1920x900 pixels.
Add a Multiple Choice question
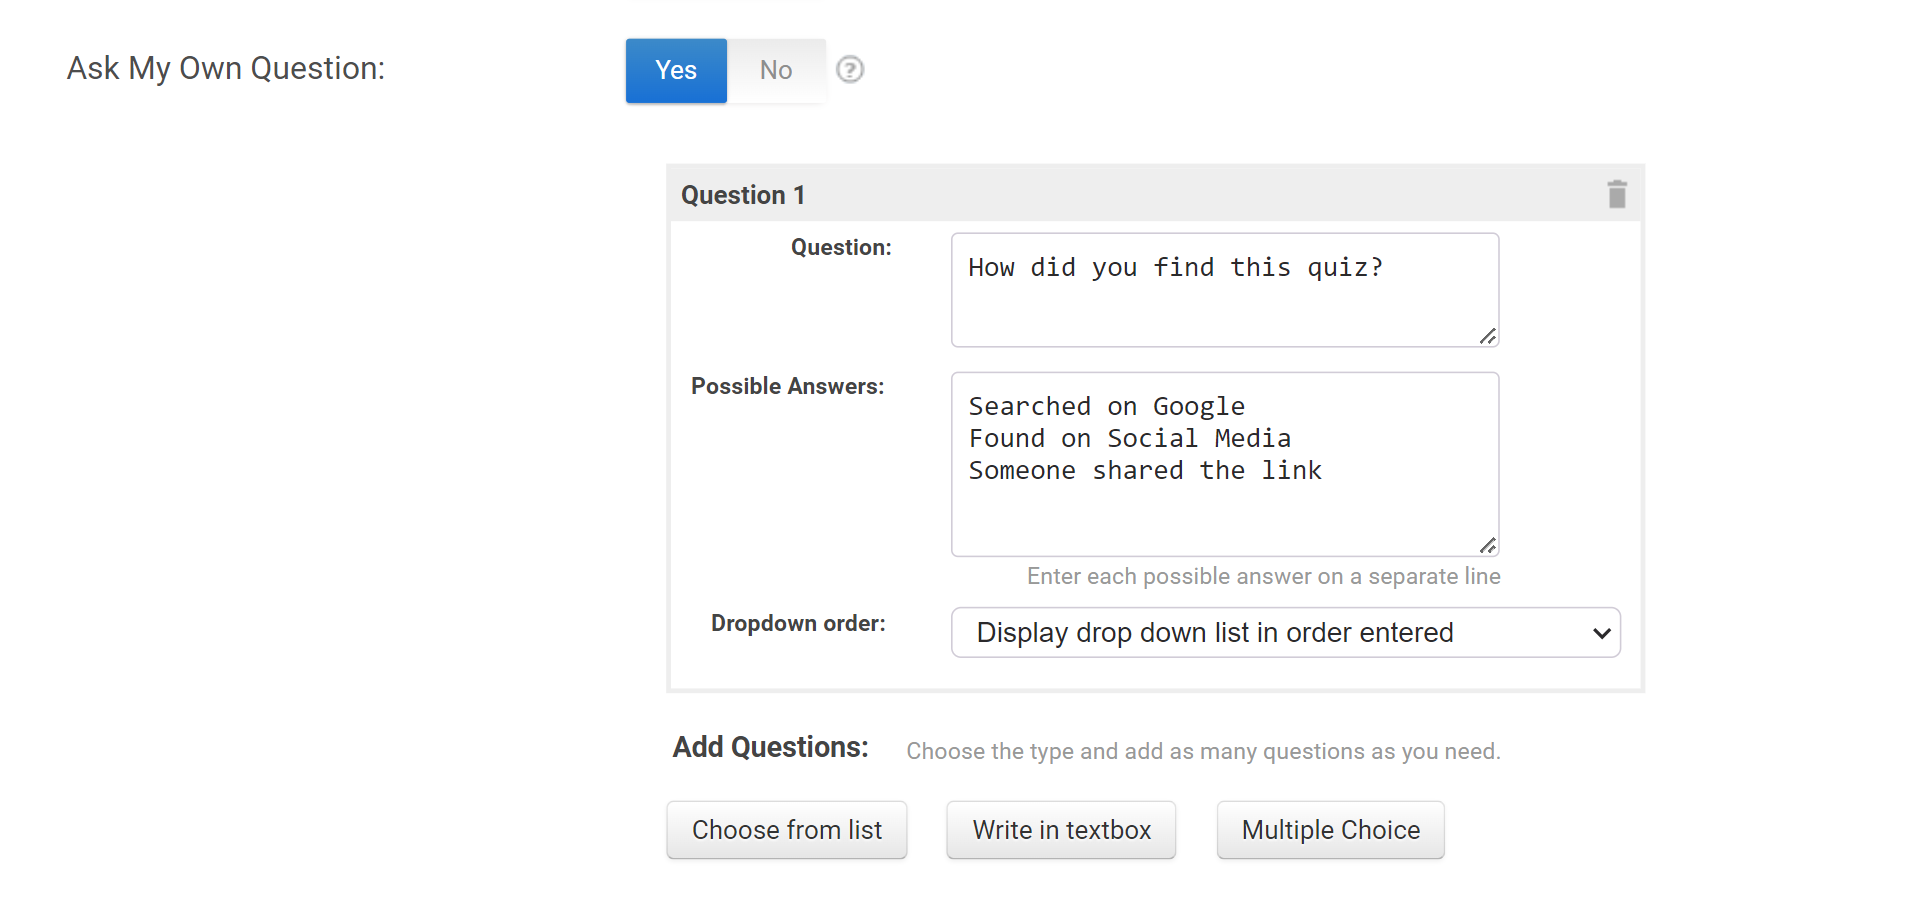pos(1329,830)
